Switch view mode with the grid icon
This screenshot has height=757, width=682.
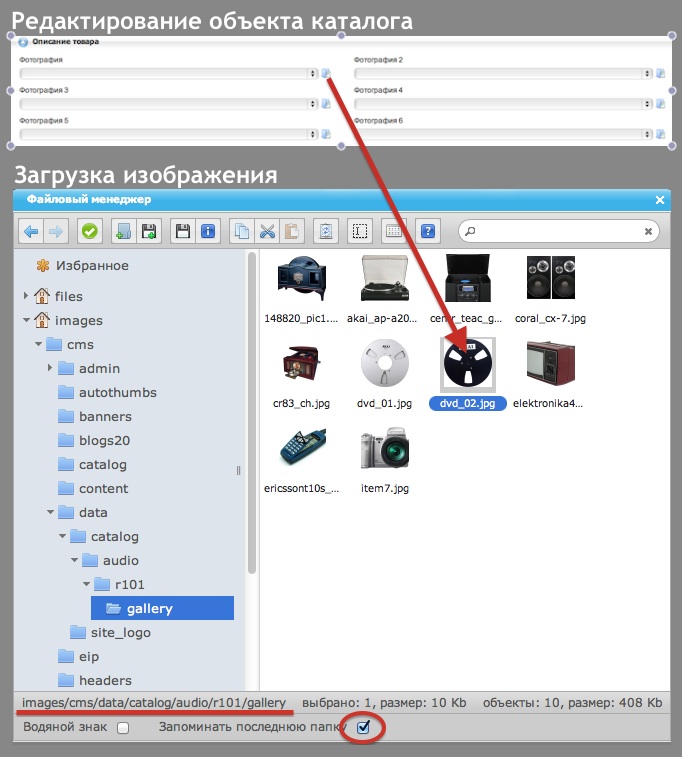point(393,231)
